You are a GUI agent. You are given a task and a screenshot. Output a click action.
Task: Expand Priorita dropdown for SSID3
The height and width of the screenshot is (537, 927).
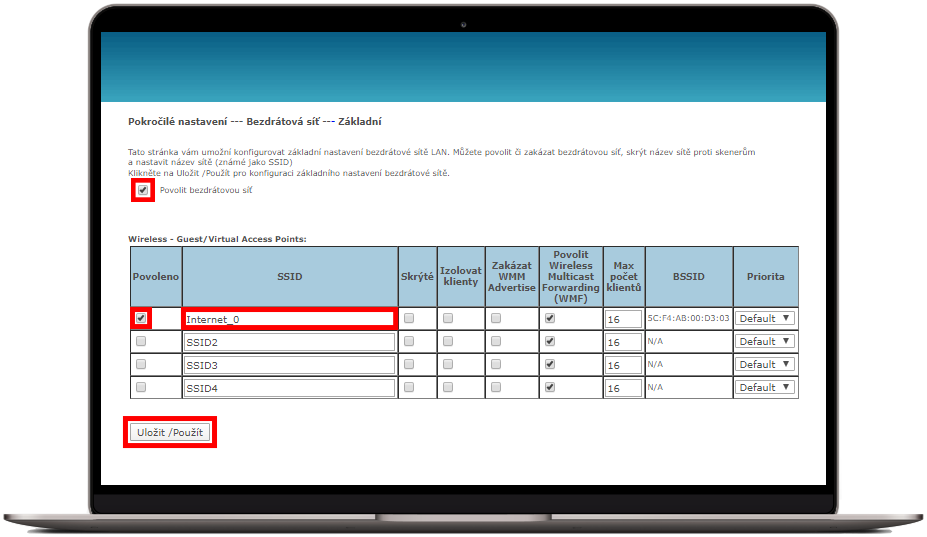pos(765,364)
